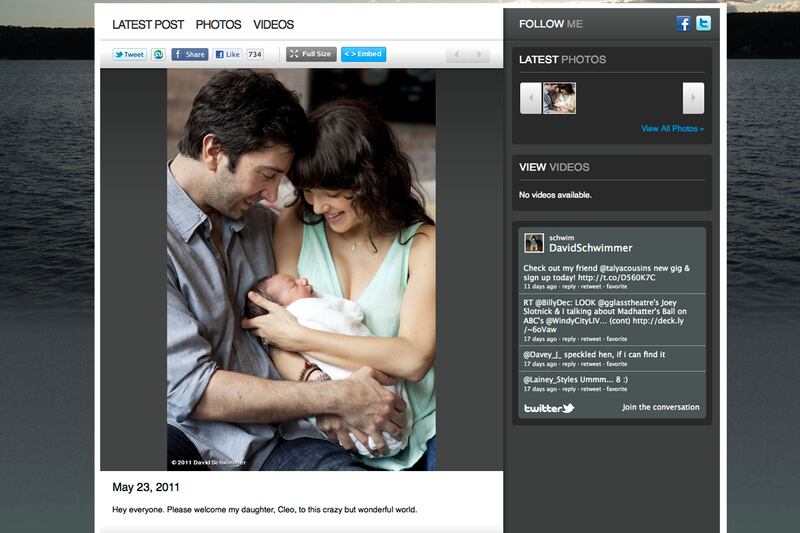Open the @Lainey_Styles mention

point(550,379)
